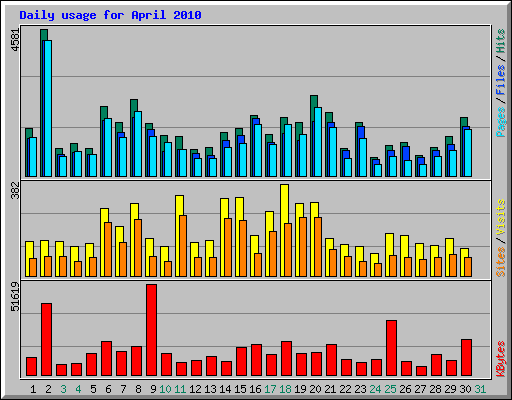Click day label 13 on x-axis
The height and width of the screenshot is (400, 512).
coord(210,389)
